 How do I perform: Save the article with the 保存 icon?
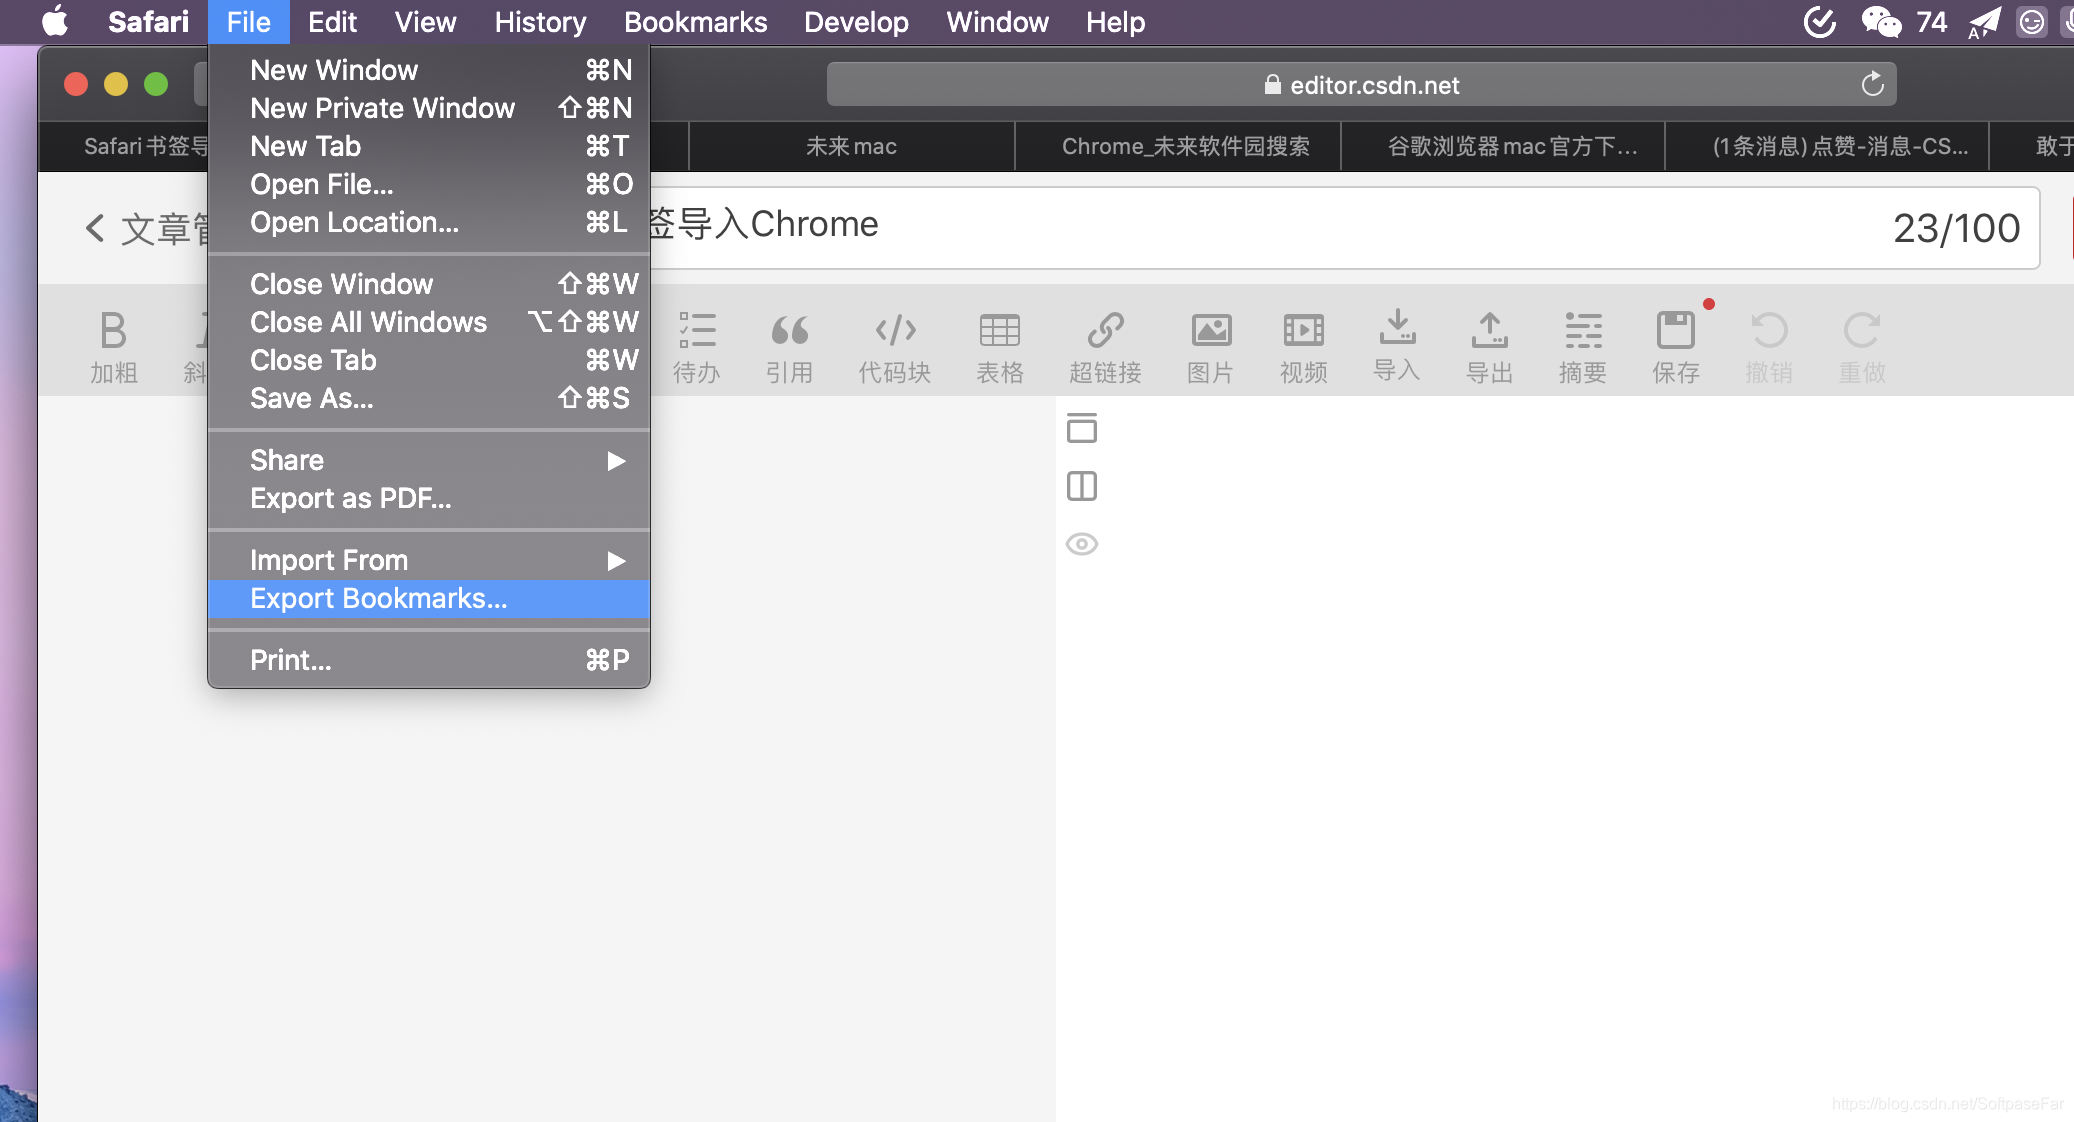tap(1676, 346)
